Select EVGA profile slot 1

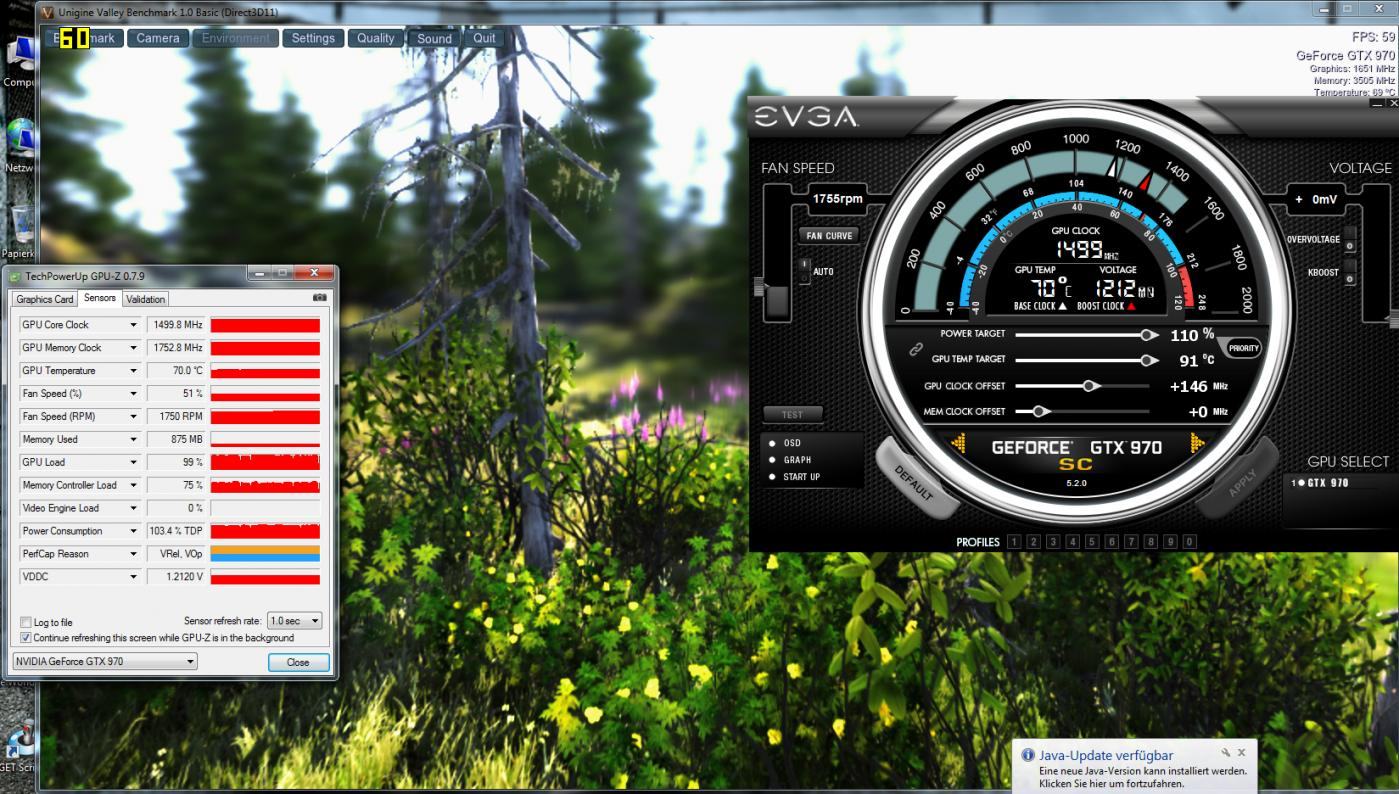coord(1013,542)
